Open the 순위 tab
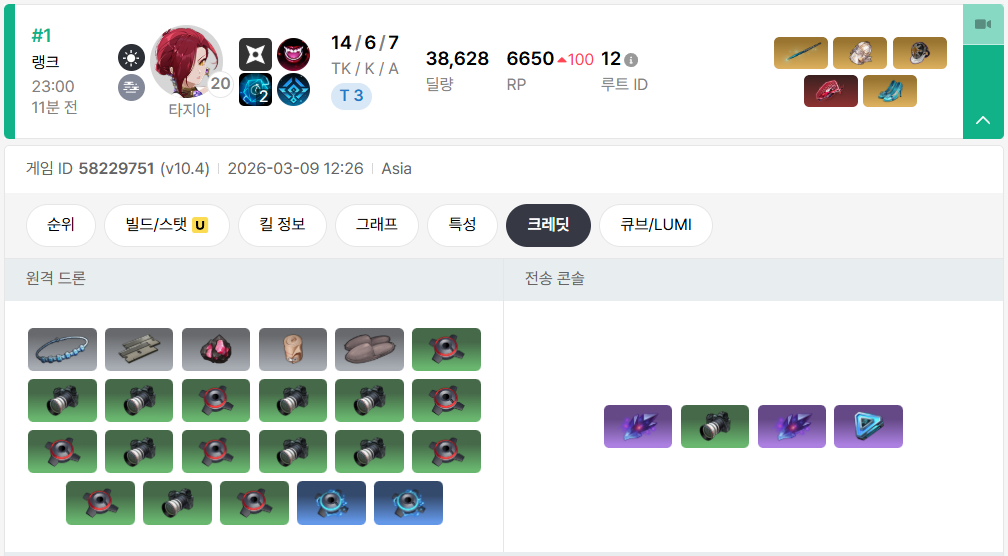Viewport: 1008px width, 556px height. pos(61,225)
